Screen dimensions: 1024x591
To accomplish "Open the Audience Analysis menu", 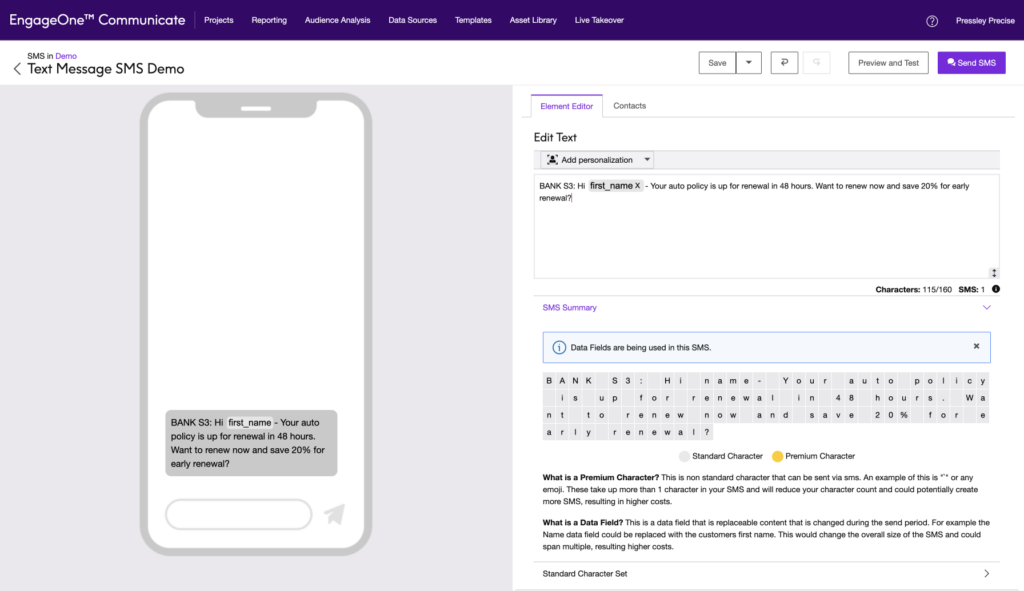I will 337,20.
